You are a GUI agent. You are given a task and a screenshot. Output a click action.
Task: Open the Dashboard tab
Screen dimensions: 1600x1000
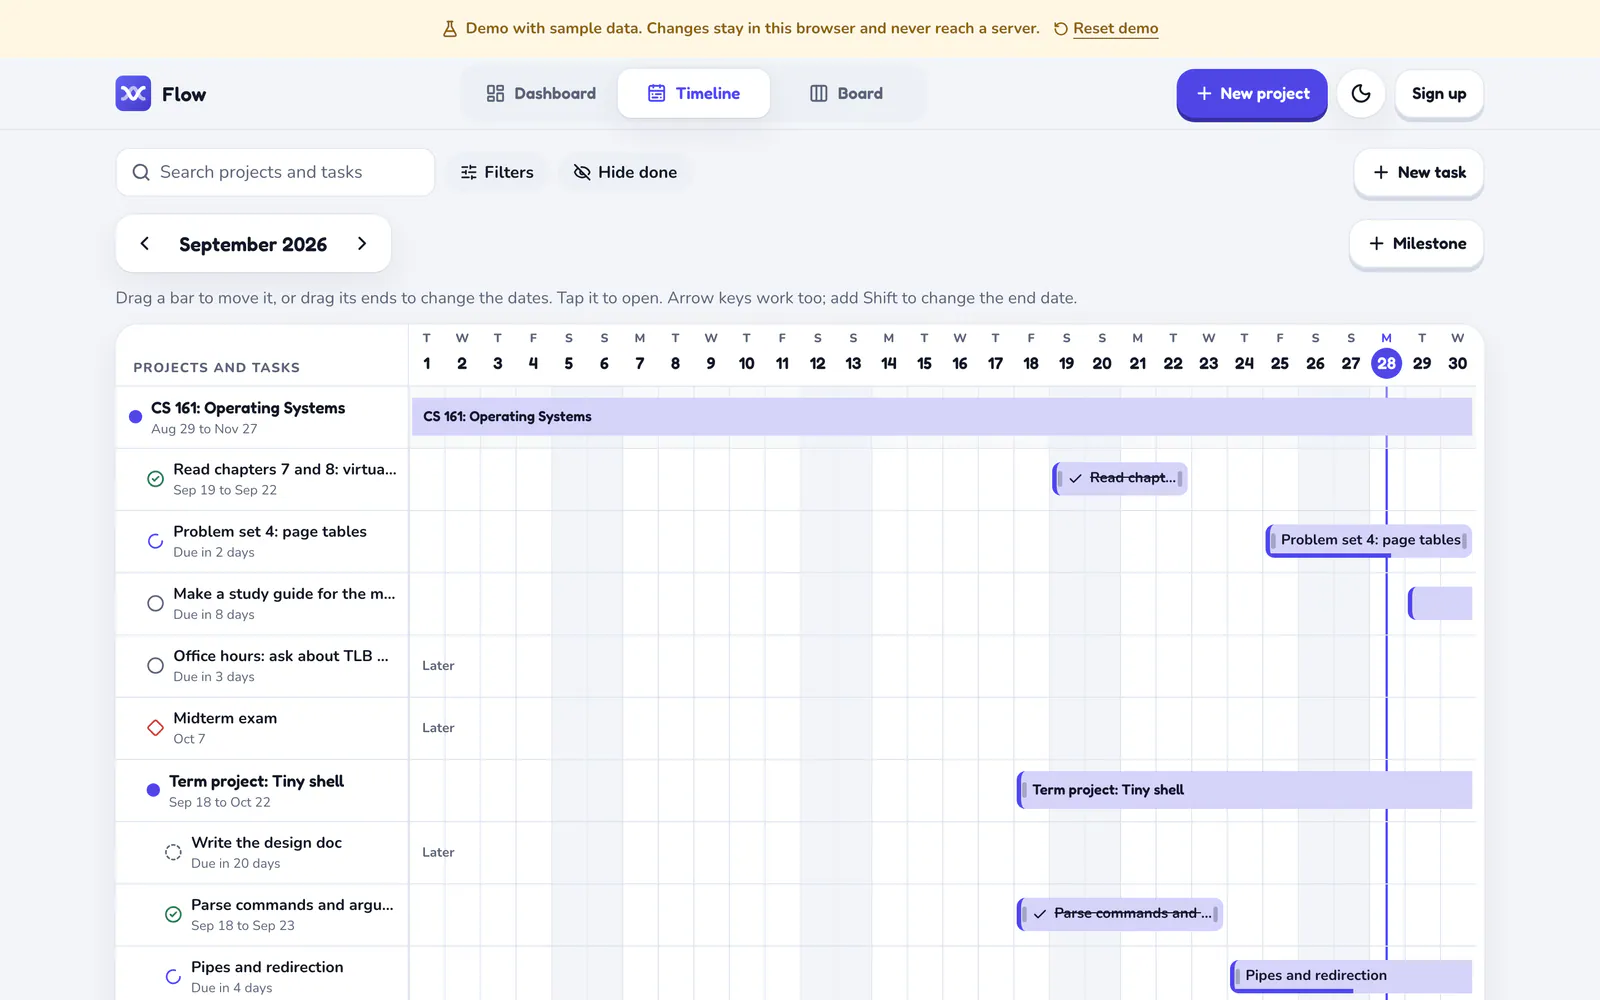tap(541, 94)
